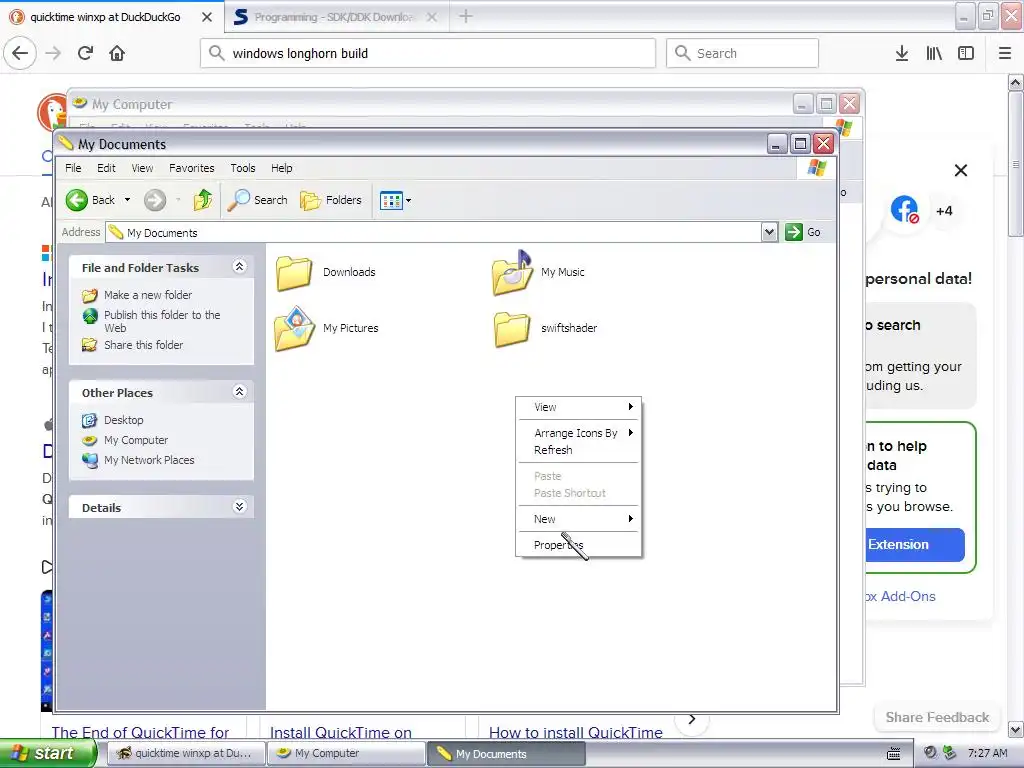Go to My Computer in Other Places
This screenshot has height=768, width=1024.
click(x=136, y=440)
